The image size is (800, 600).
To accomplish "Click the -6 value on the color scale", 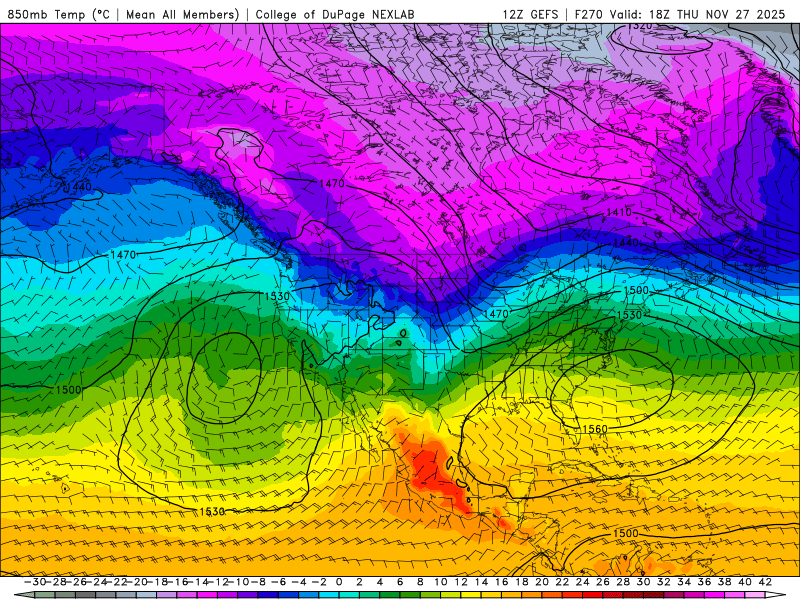I will (x=279, y=582).
